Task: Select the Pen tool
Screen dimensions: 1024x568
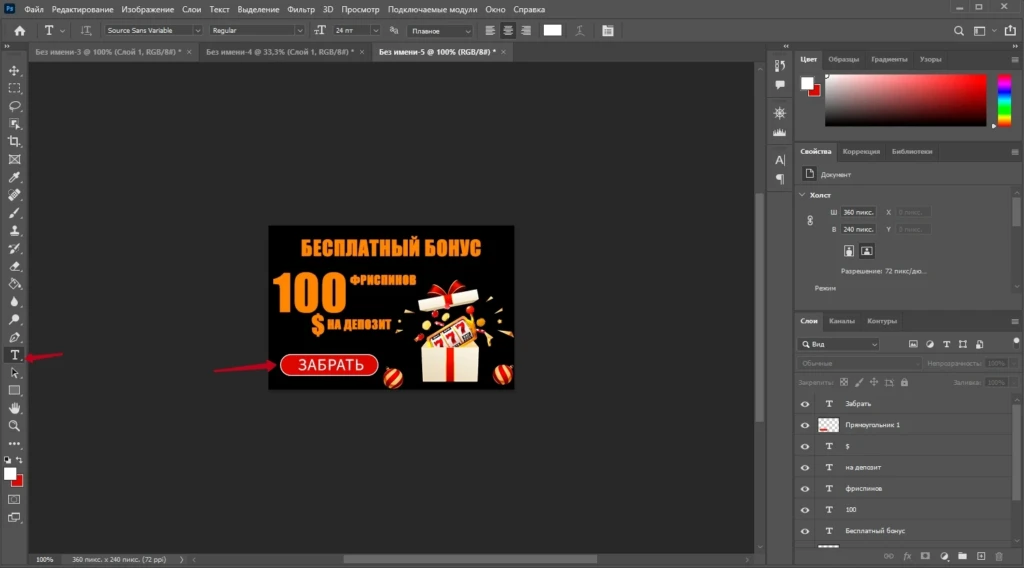Action: pos(14,338)
